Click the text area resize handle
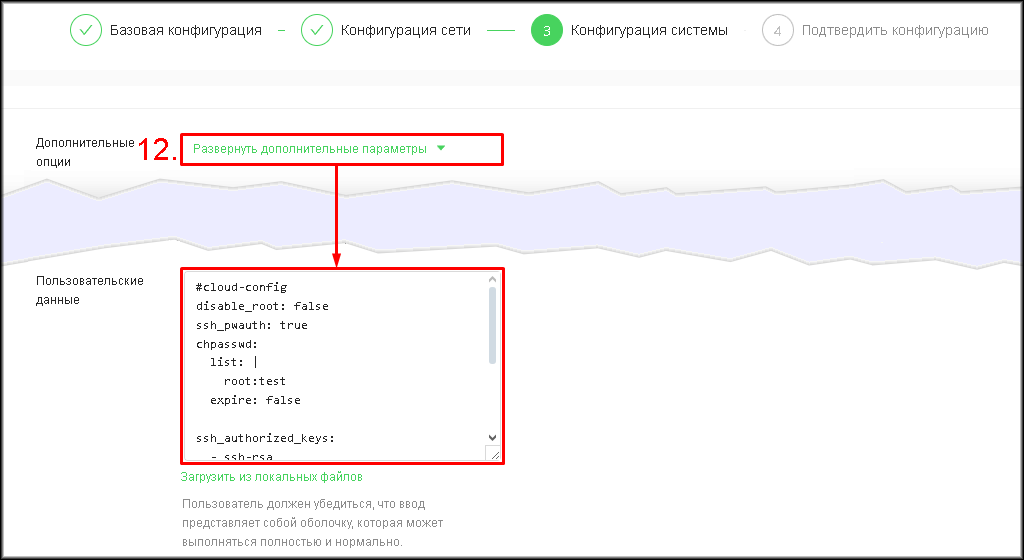1024x560 pixels. (492, 454)
